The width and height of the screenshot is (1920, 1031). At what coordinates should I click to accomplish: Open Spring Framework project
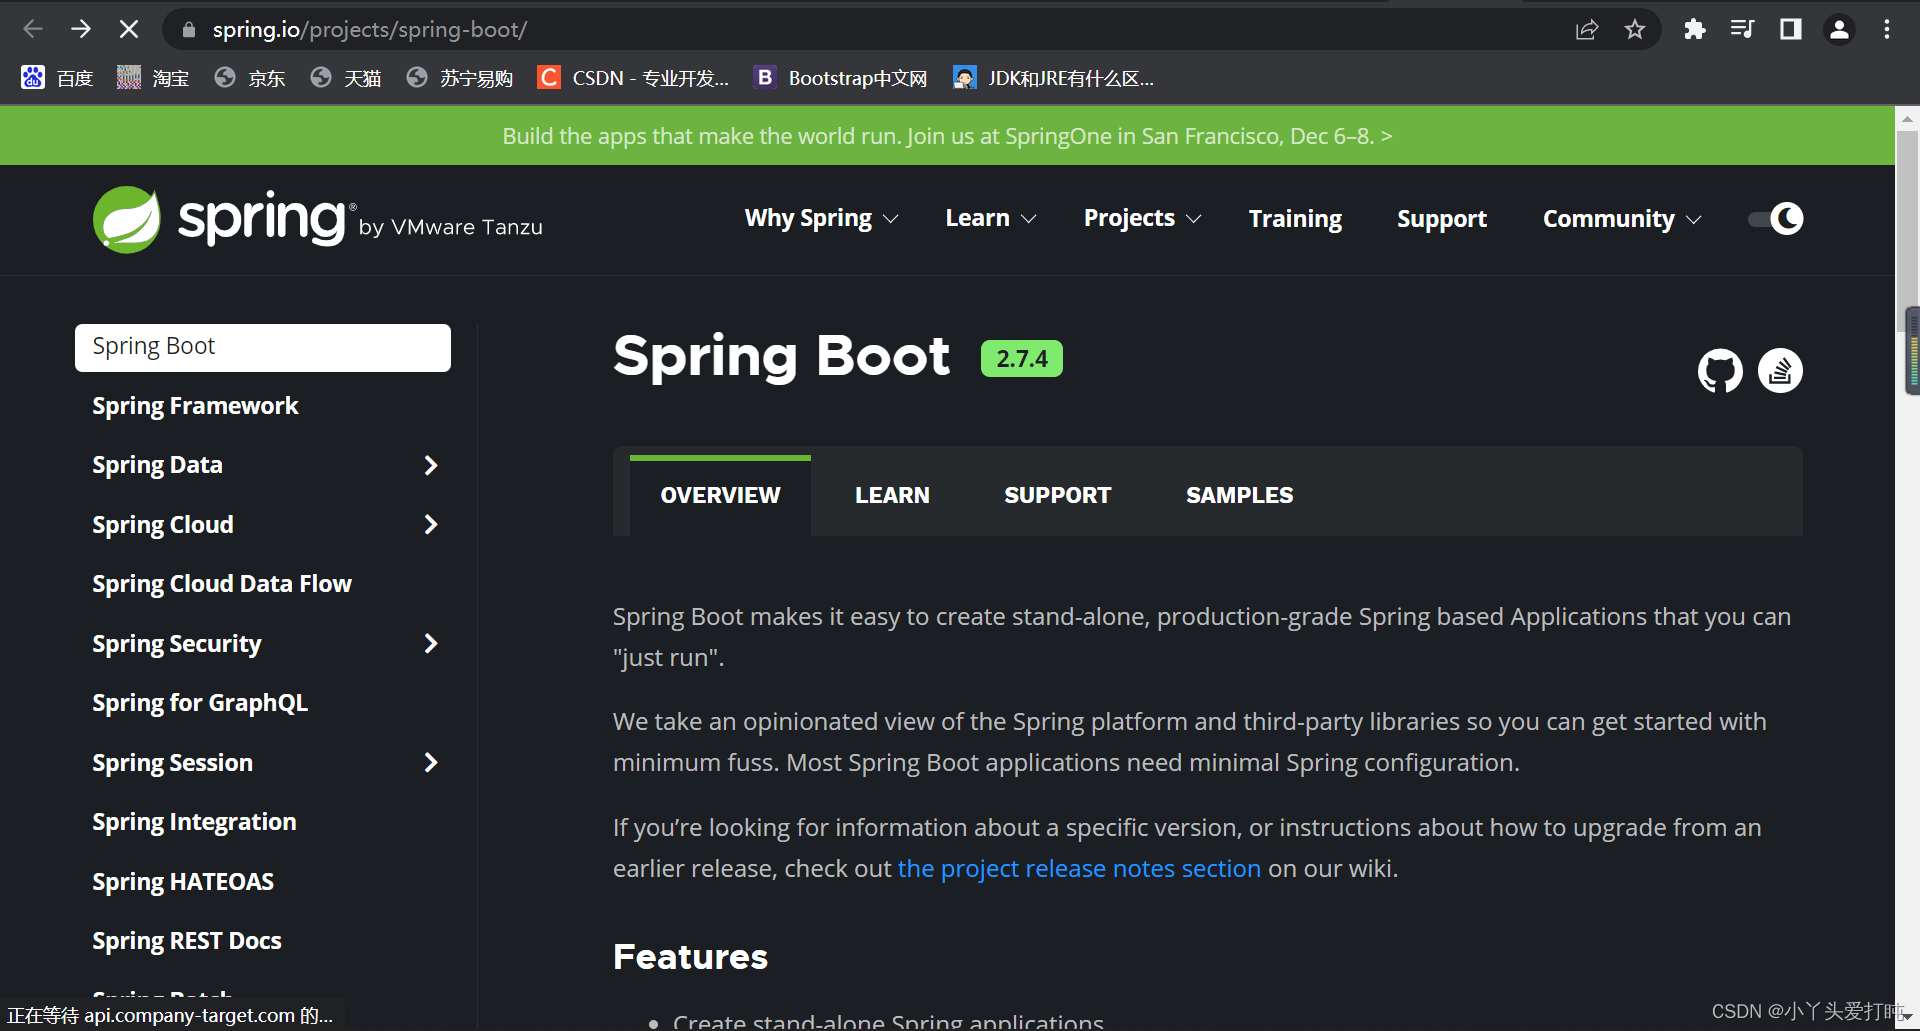pos(195,405)
